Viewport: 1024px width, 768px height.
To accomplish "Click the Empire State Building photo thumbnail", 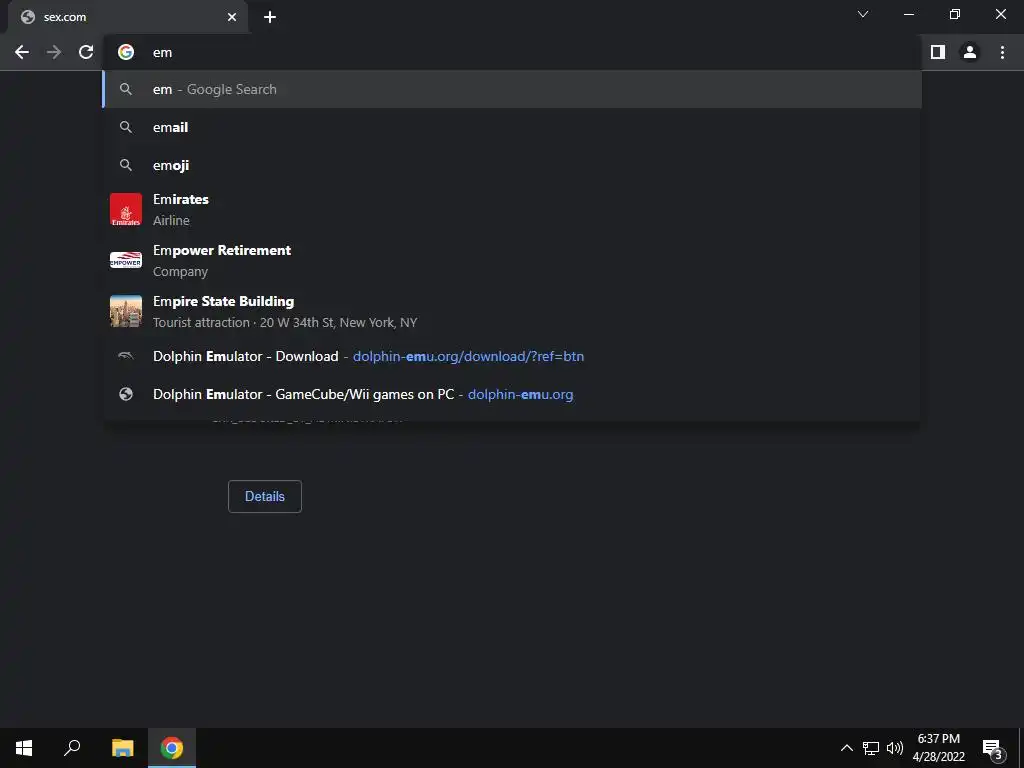I will pos(126,312).
